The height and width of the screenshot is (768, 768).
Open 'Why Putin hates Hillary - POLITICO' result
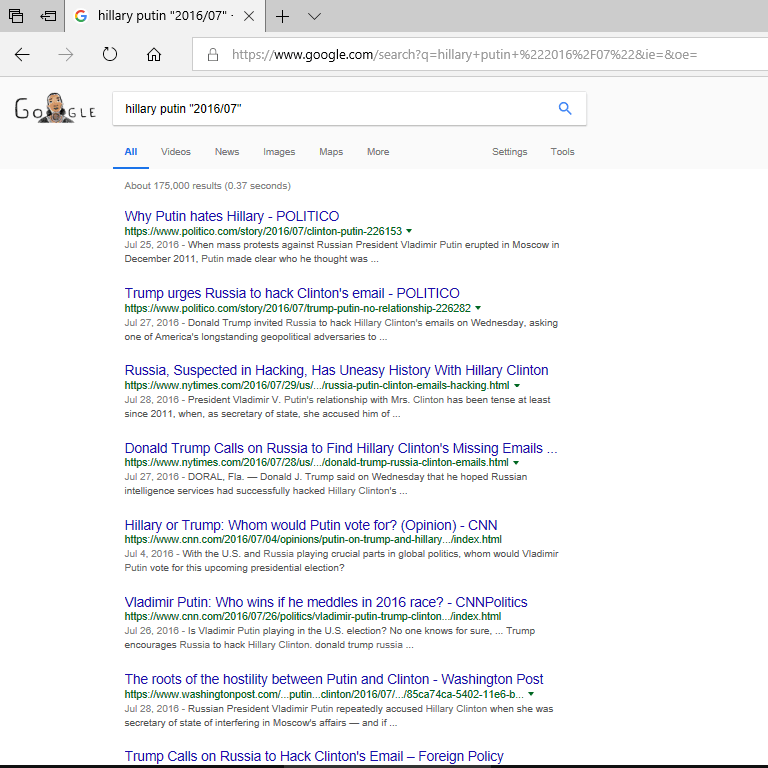(x=232, y=216)
